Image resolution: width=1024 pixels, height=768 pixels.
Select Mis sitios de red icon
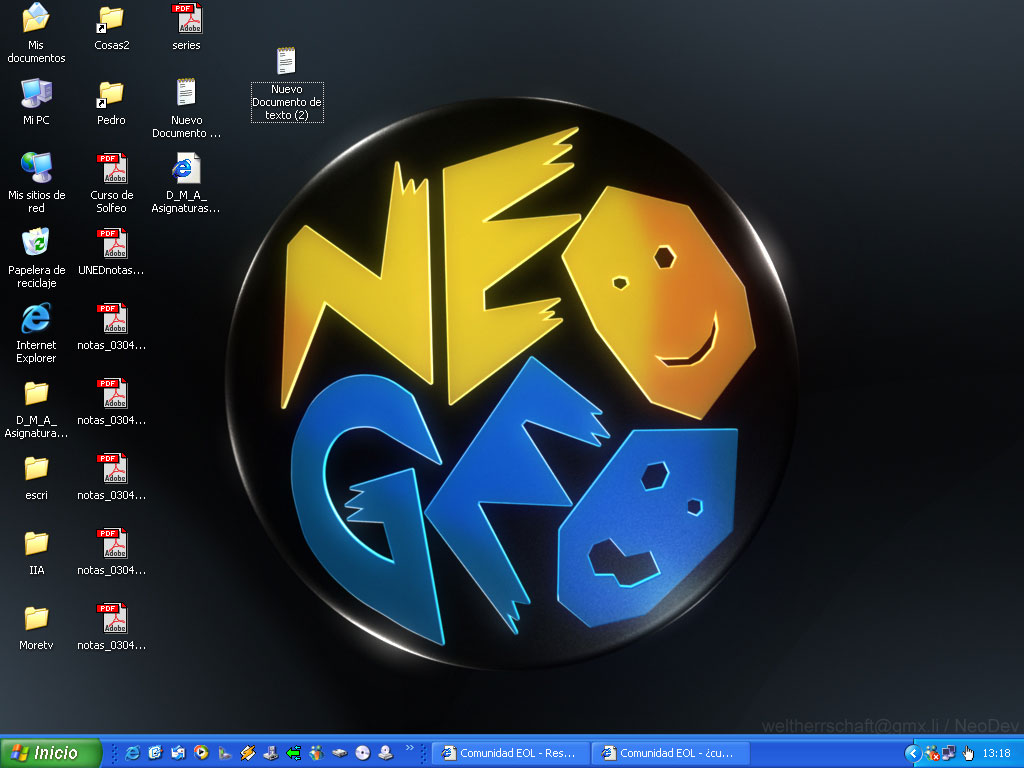point(36,168)
